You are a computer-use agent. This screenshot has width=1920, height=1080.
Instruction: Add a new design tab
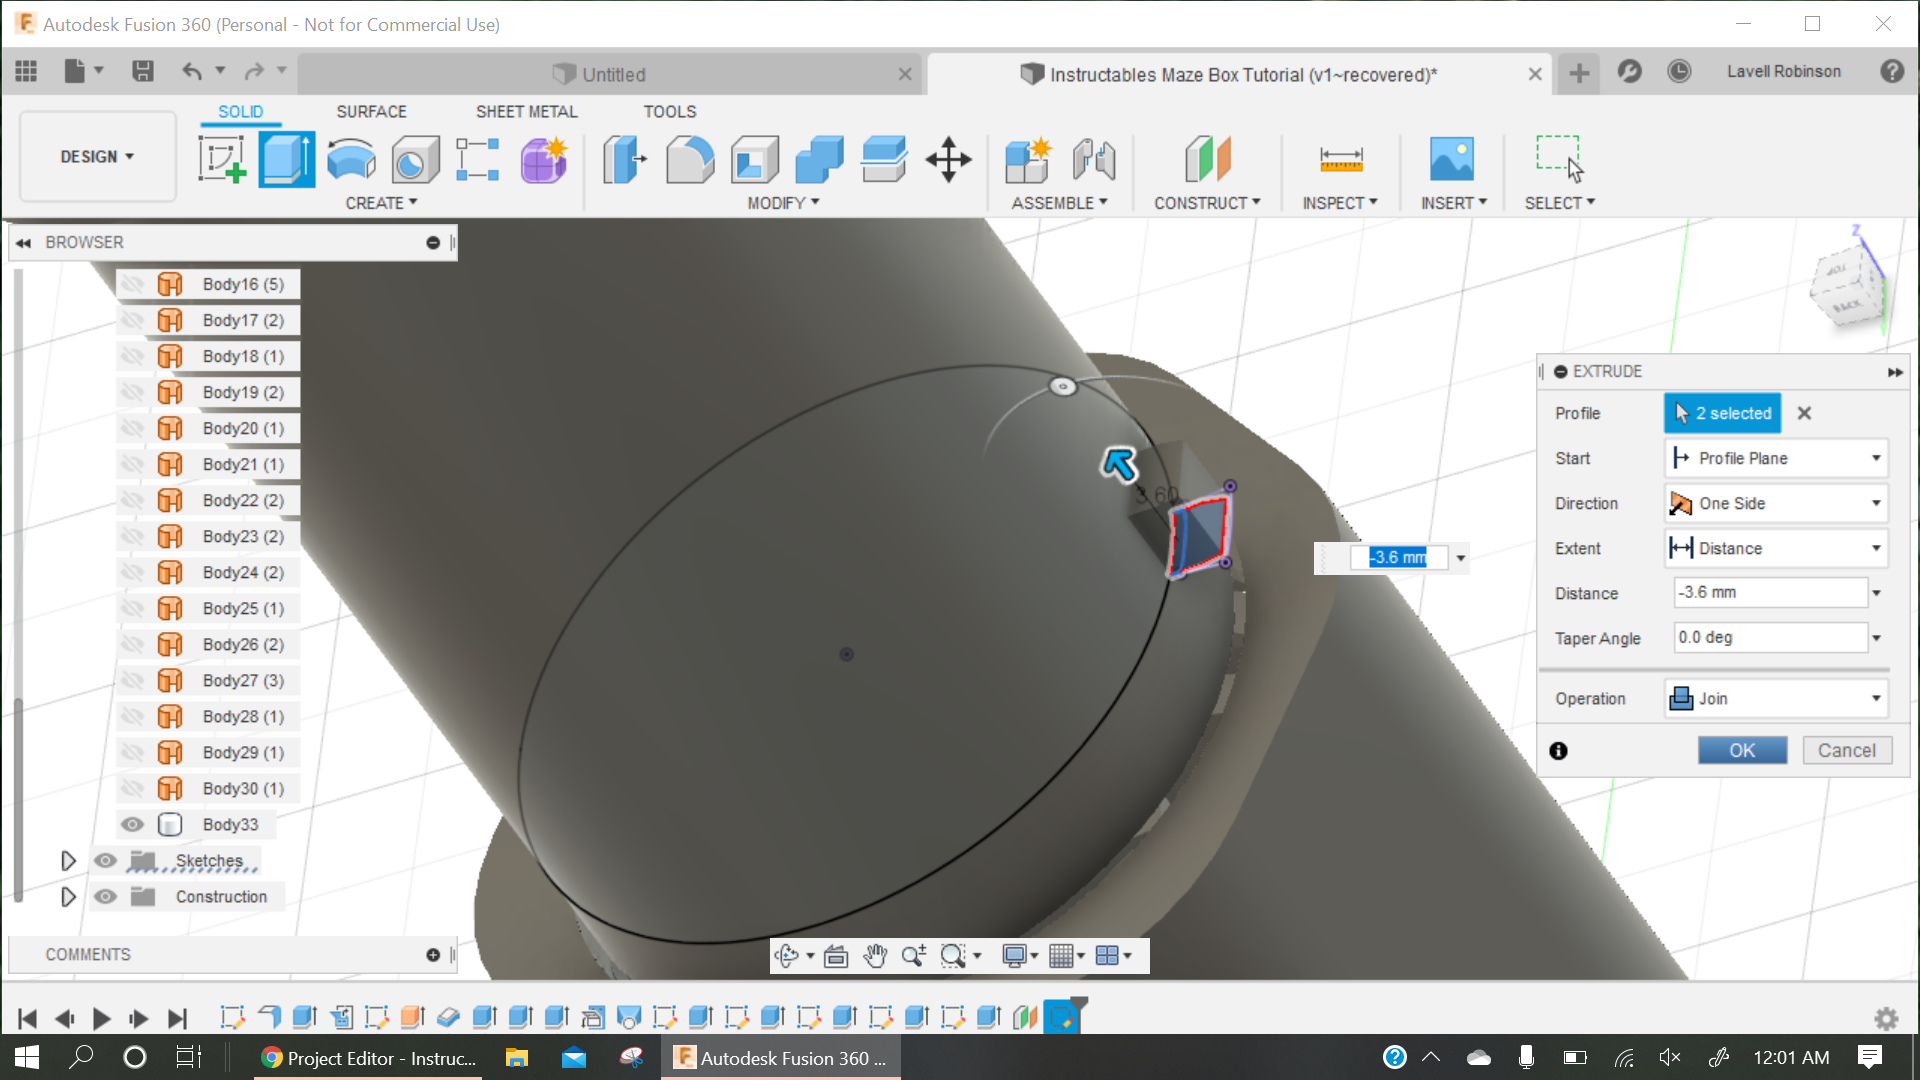(x=1579, y=73)
